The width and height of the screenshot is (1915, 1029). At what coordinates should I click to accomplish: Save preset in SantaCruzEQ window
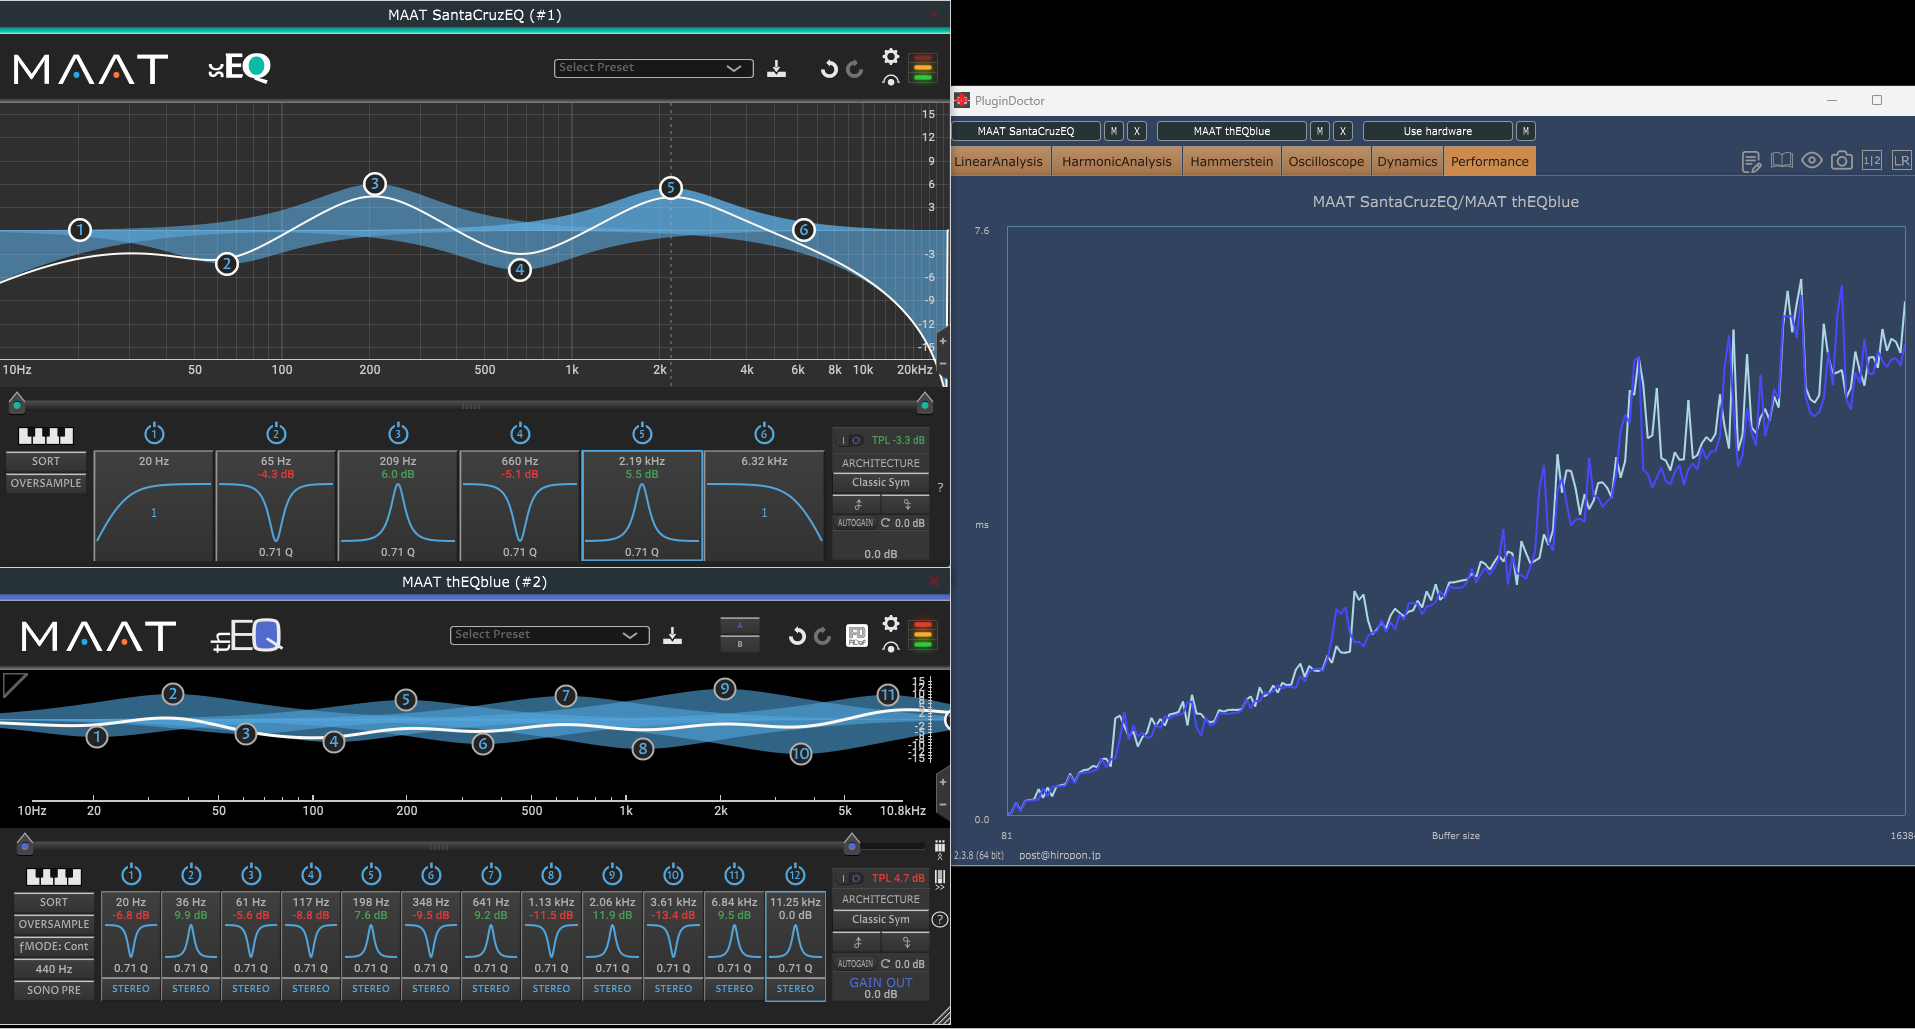click(776, 69)
